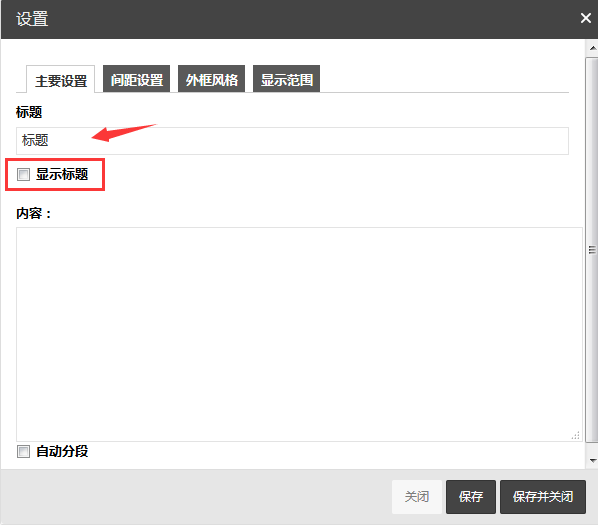Click the scrollbar up arrow
Image resolution: width=598 pixels, height=525 pixels.
[x=593, y=48]
